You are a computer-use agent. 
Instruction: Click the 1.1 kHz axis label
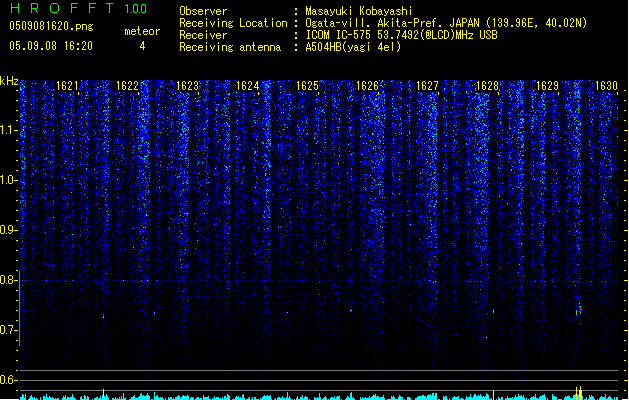pyautogui.click(x=8, y=130)
